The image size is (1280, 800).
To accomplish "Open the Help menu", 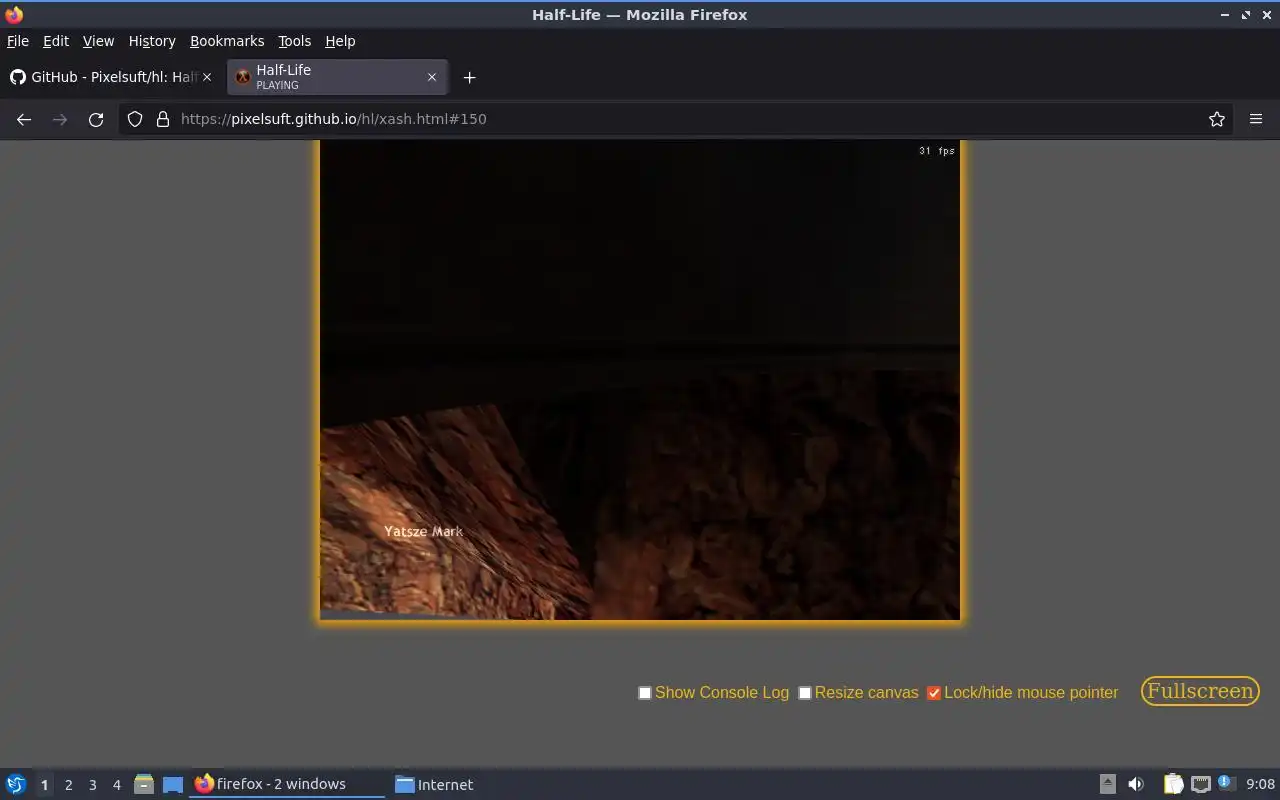I will point(340,41).
